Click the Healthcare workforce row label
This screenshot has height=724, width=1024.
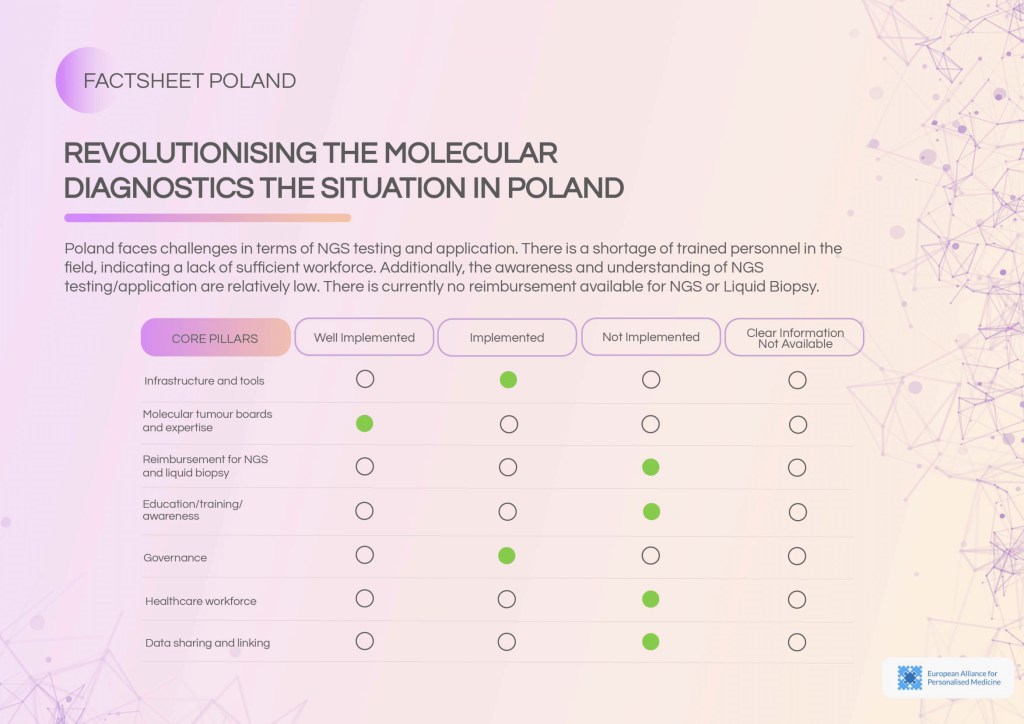tap(201, 601)
